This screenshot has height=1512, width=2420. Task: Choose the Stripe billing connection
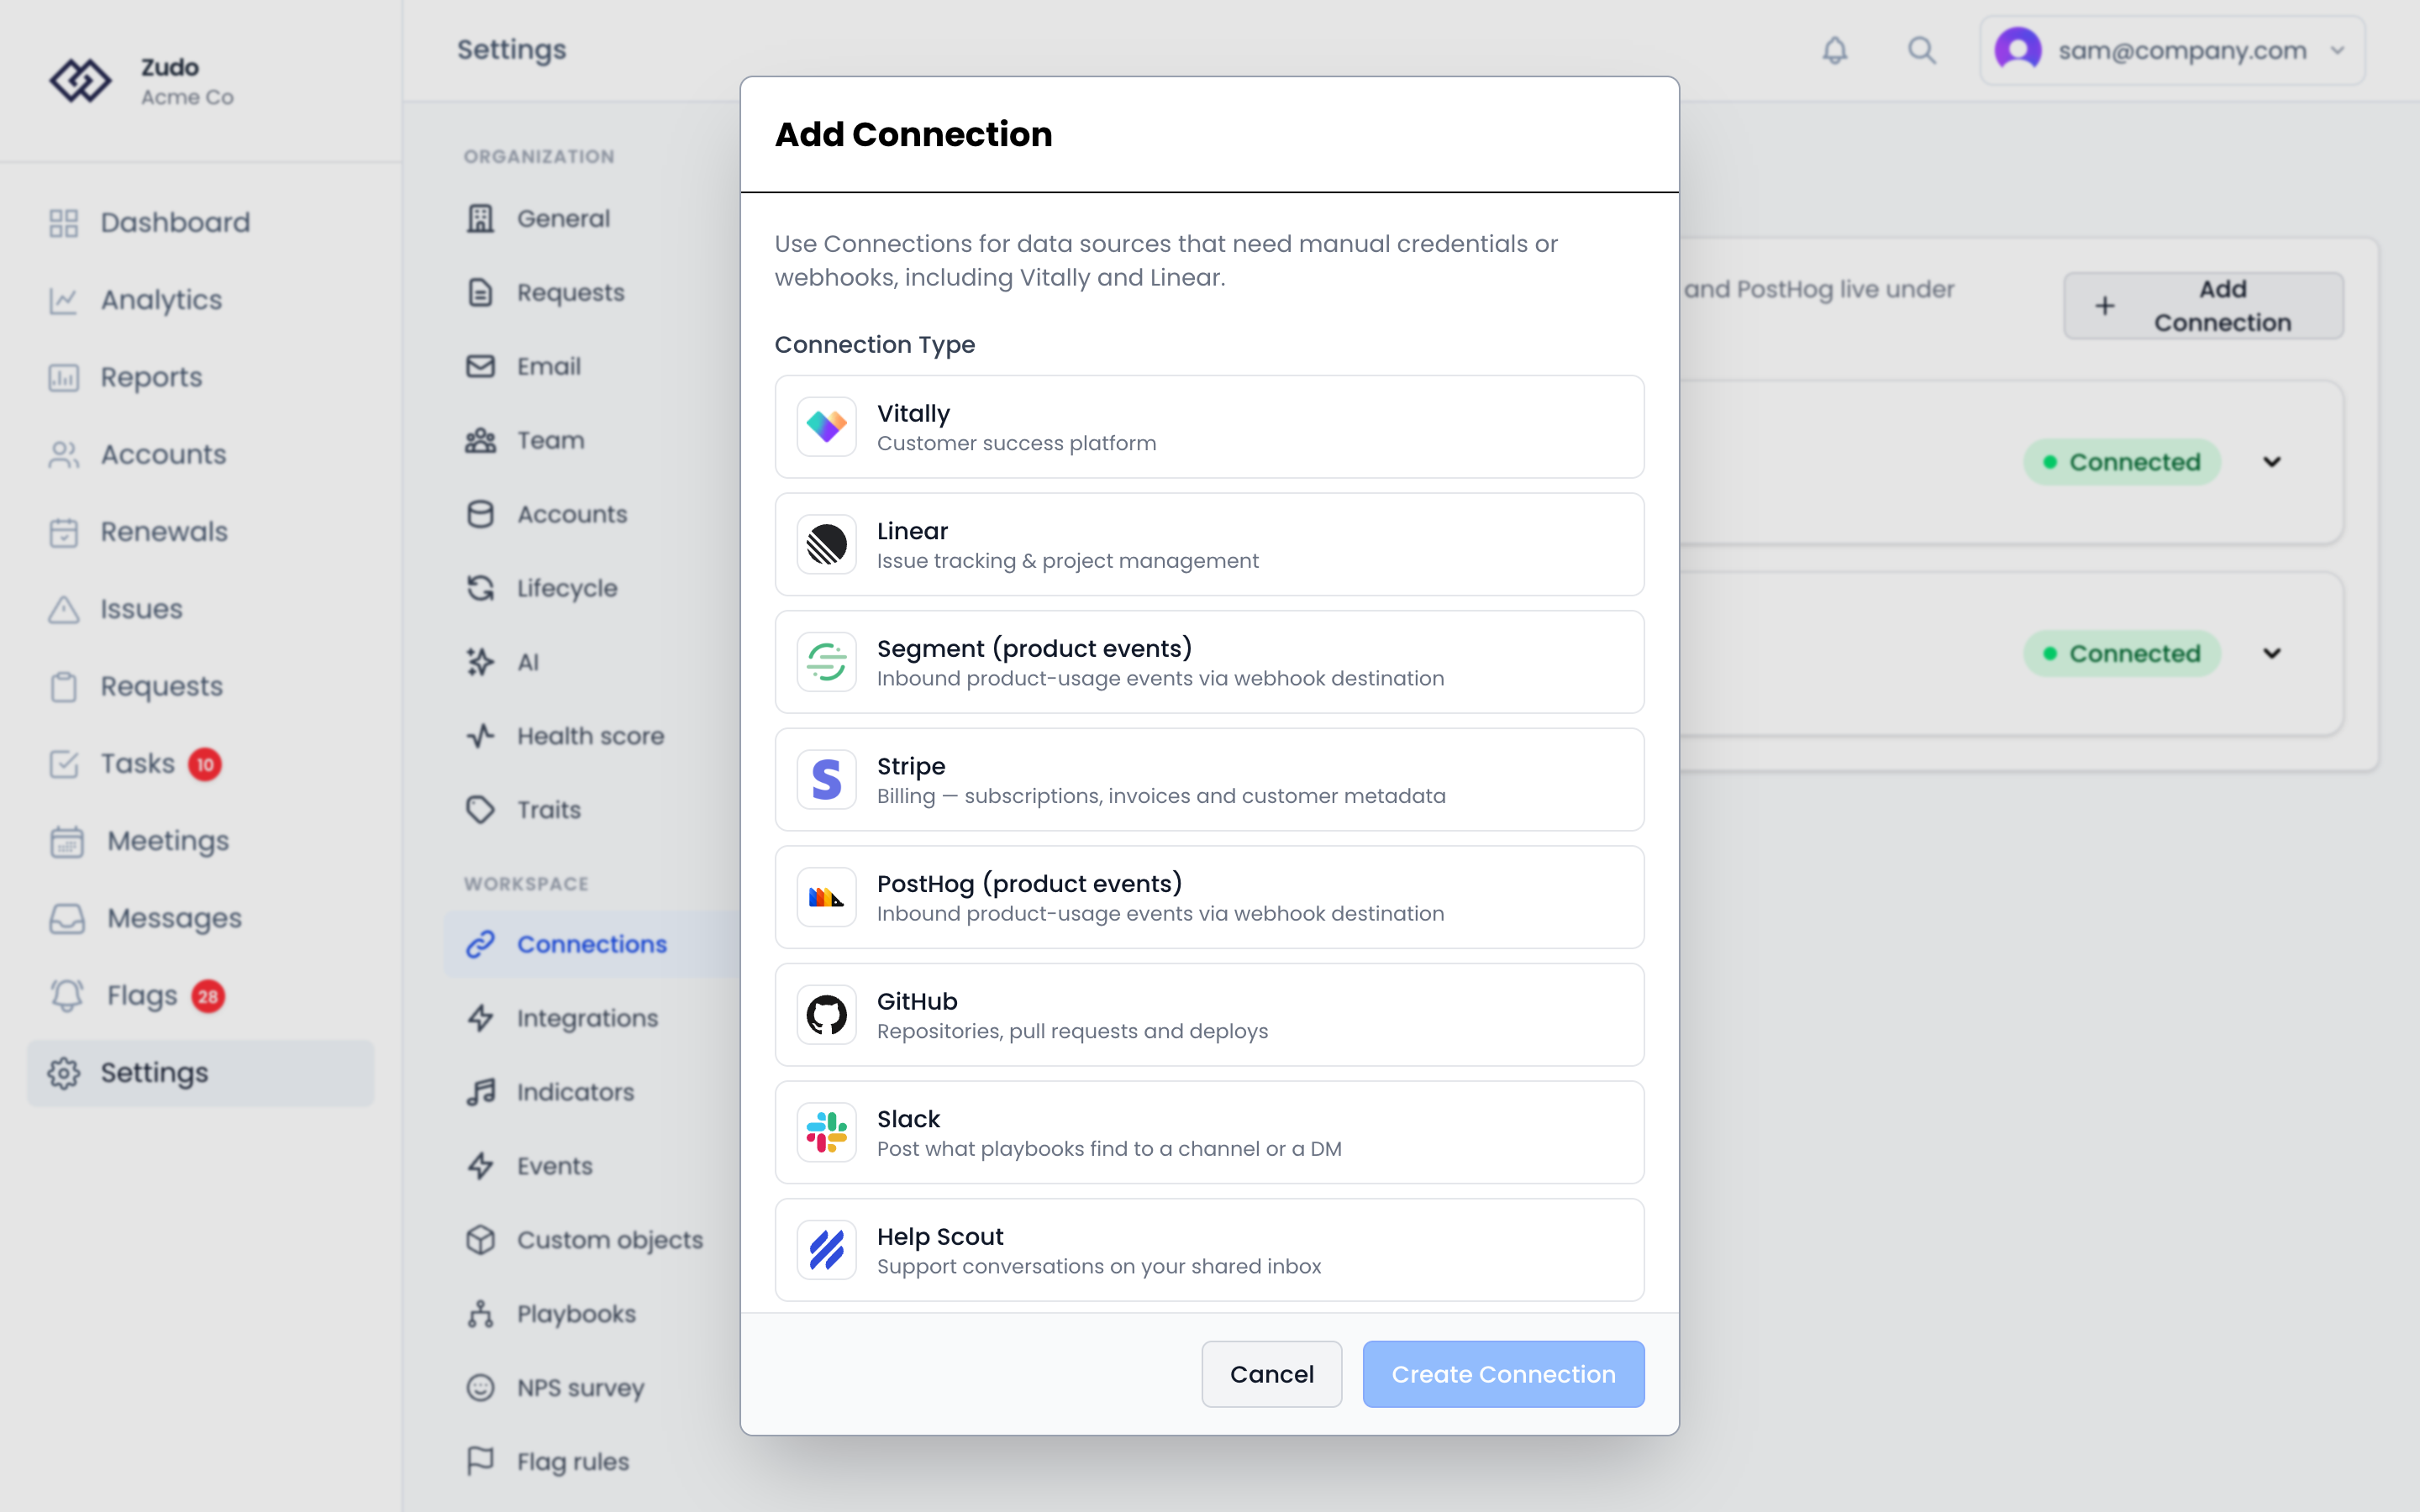pyautogui.click(x=1209, y=780)
